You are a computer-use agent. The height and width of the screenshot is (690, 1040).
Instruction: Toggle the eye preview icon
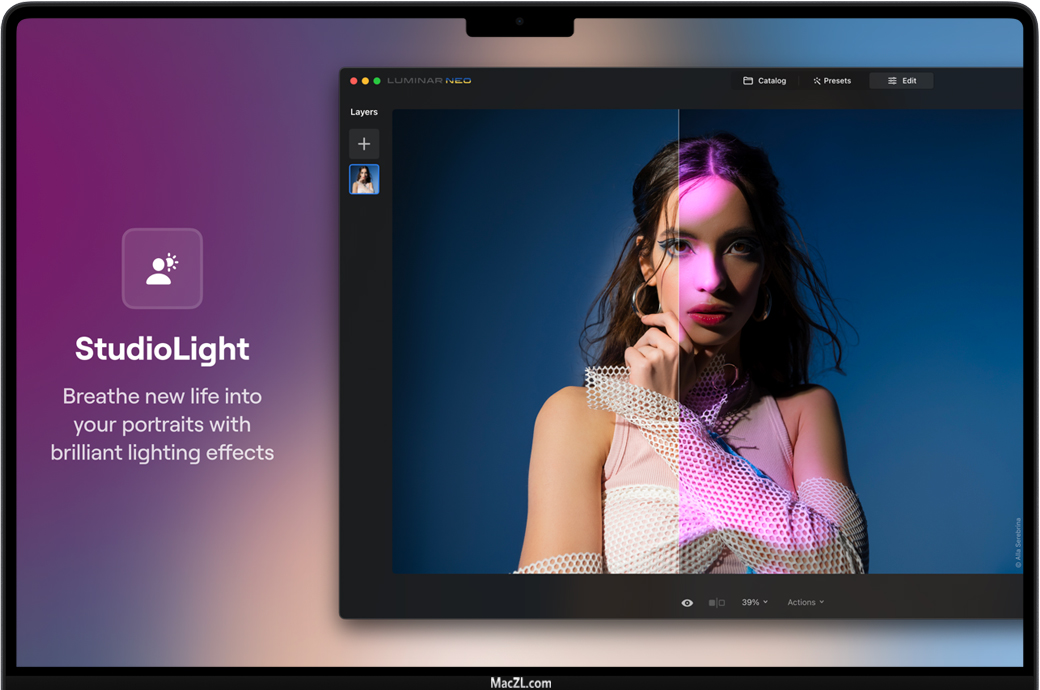(x=687, y=603)
